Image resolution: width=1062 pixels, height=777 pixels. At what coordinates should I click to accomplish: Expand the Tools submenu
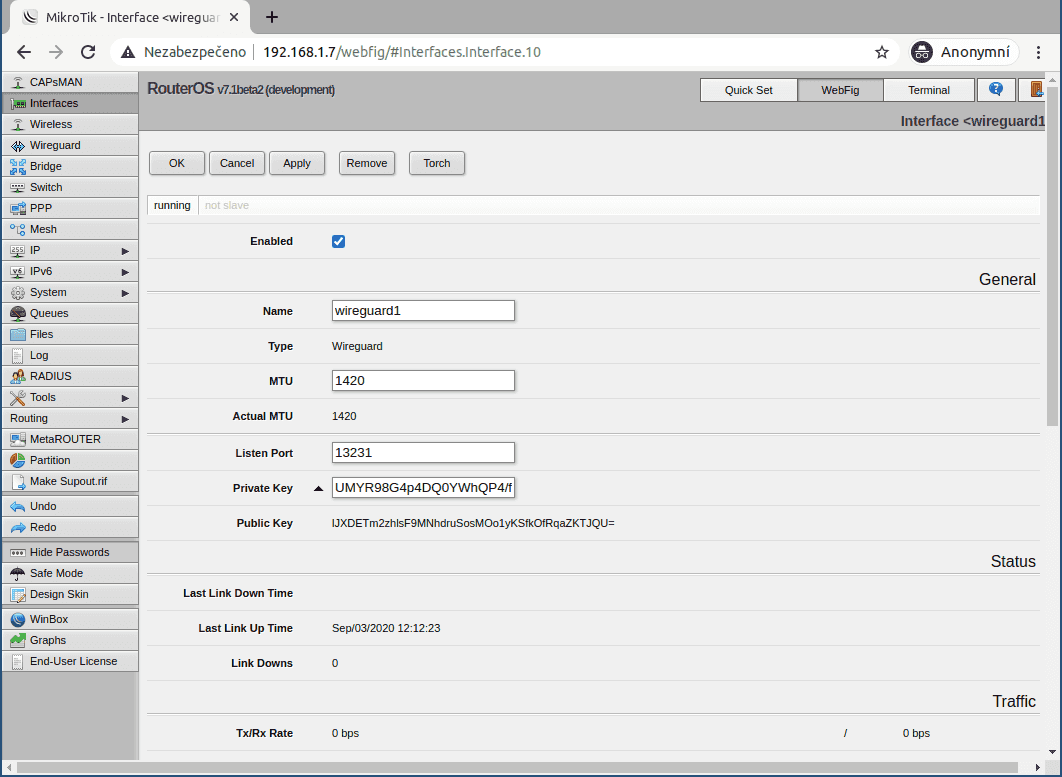[125, 398]
